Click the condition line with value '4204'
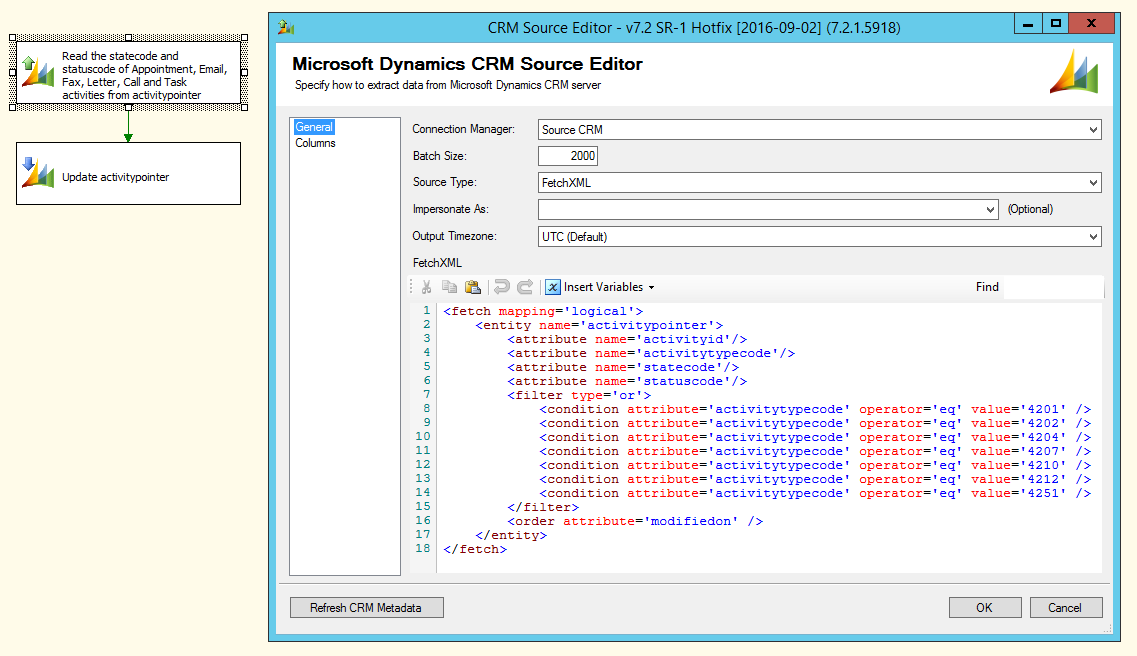 815,437
